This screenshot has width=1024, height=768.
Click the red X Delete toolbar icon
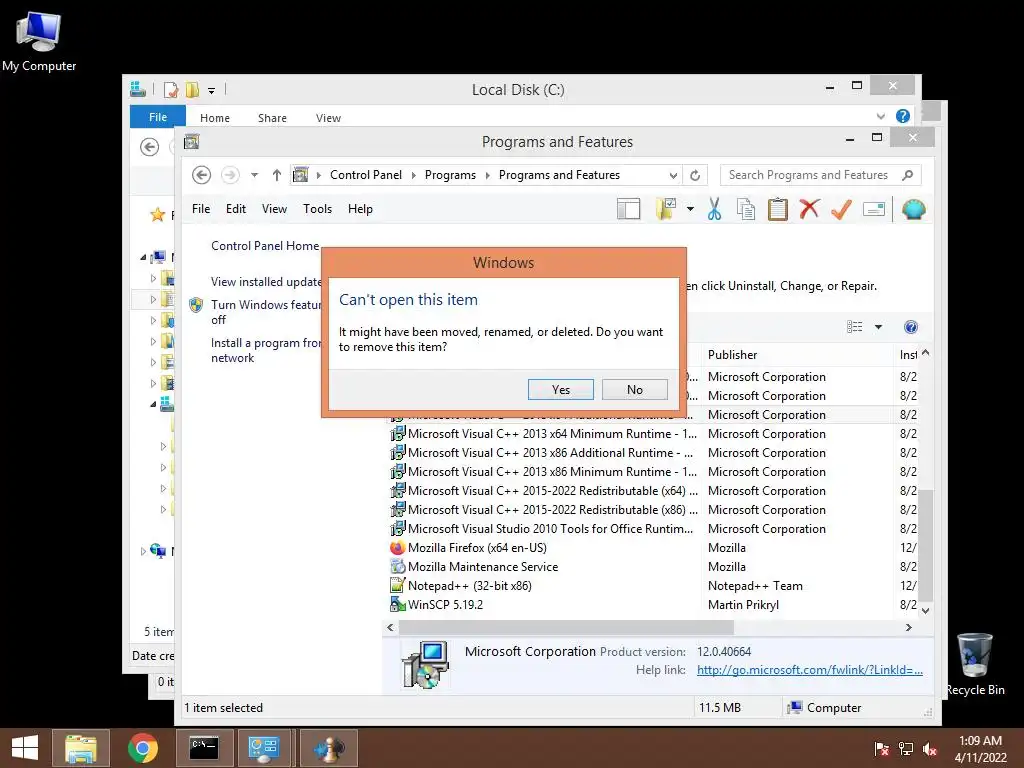pyautogui.click(x=809, y=210)
